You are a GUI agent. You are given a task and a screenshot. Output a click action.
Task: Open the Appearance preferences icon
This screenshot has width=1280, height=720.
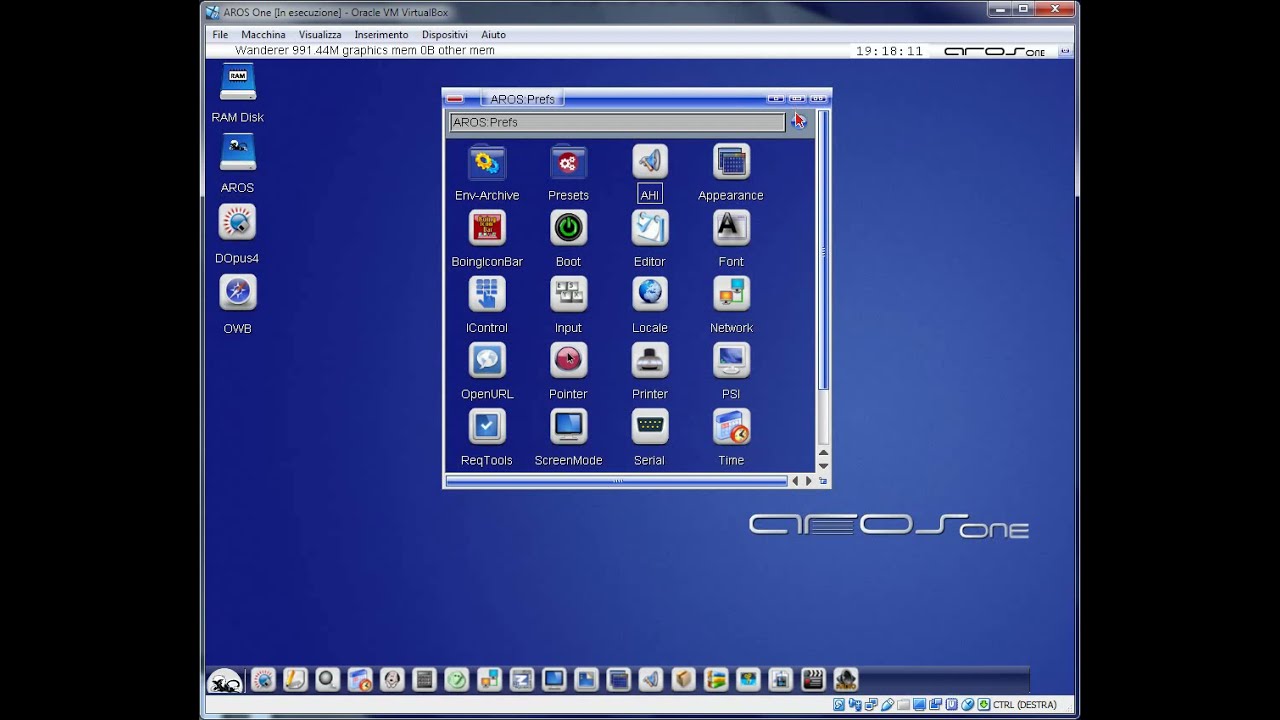731,161
